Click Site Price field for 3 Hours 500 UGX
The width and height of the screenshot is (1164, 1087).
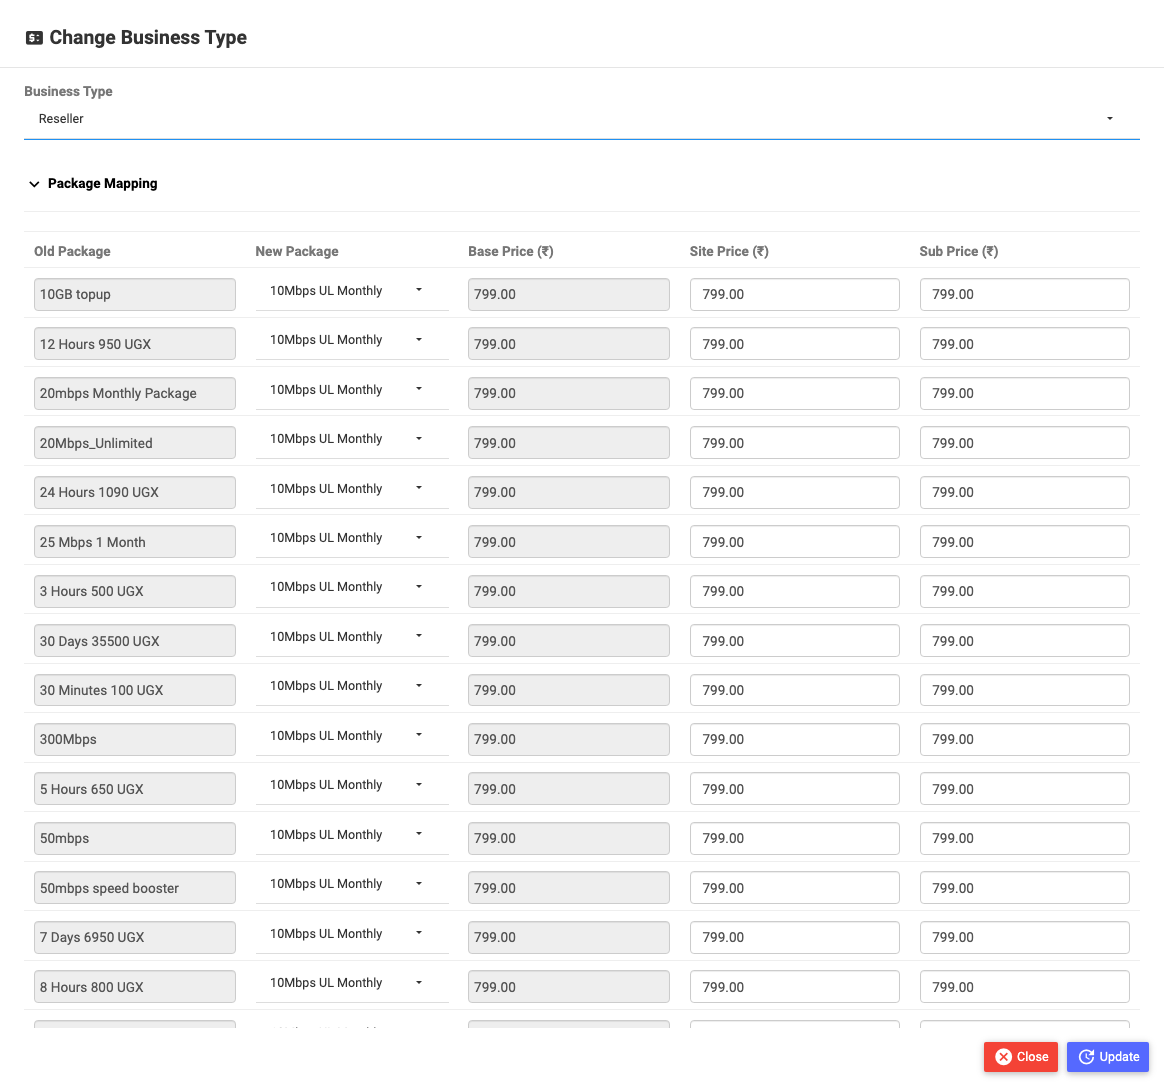[x=794, y=591]
